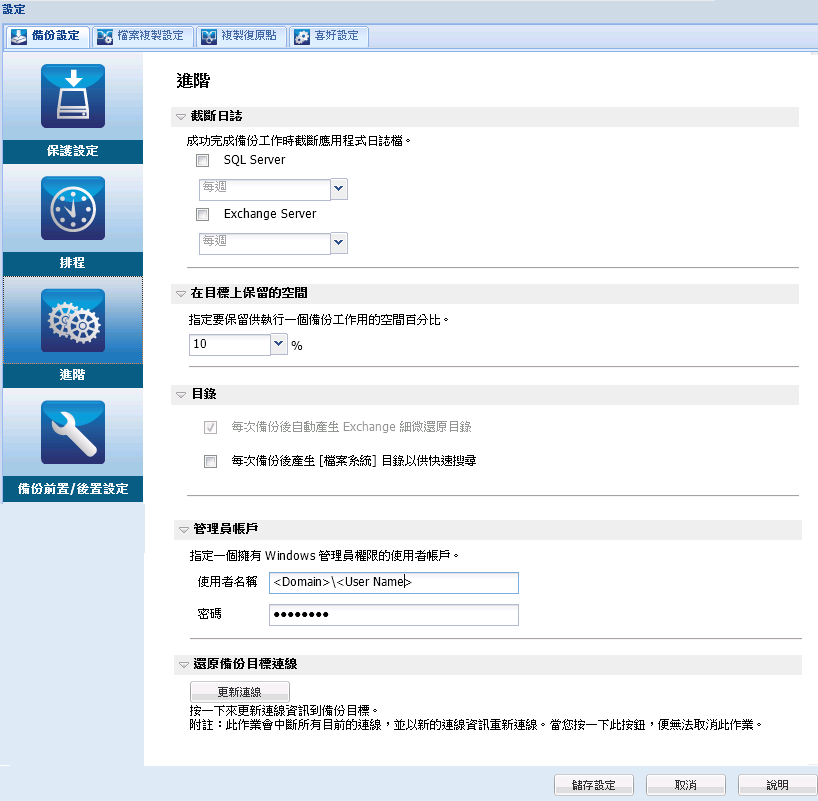The image size is (818, 801).
Task: Click the 檔案複製設定 tab icon
Action: point(105,37)
